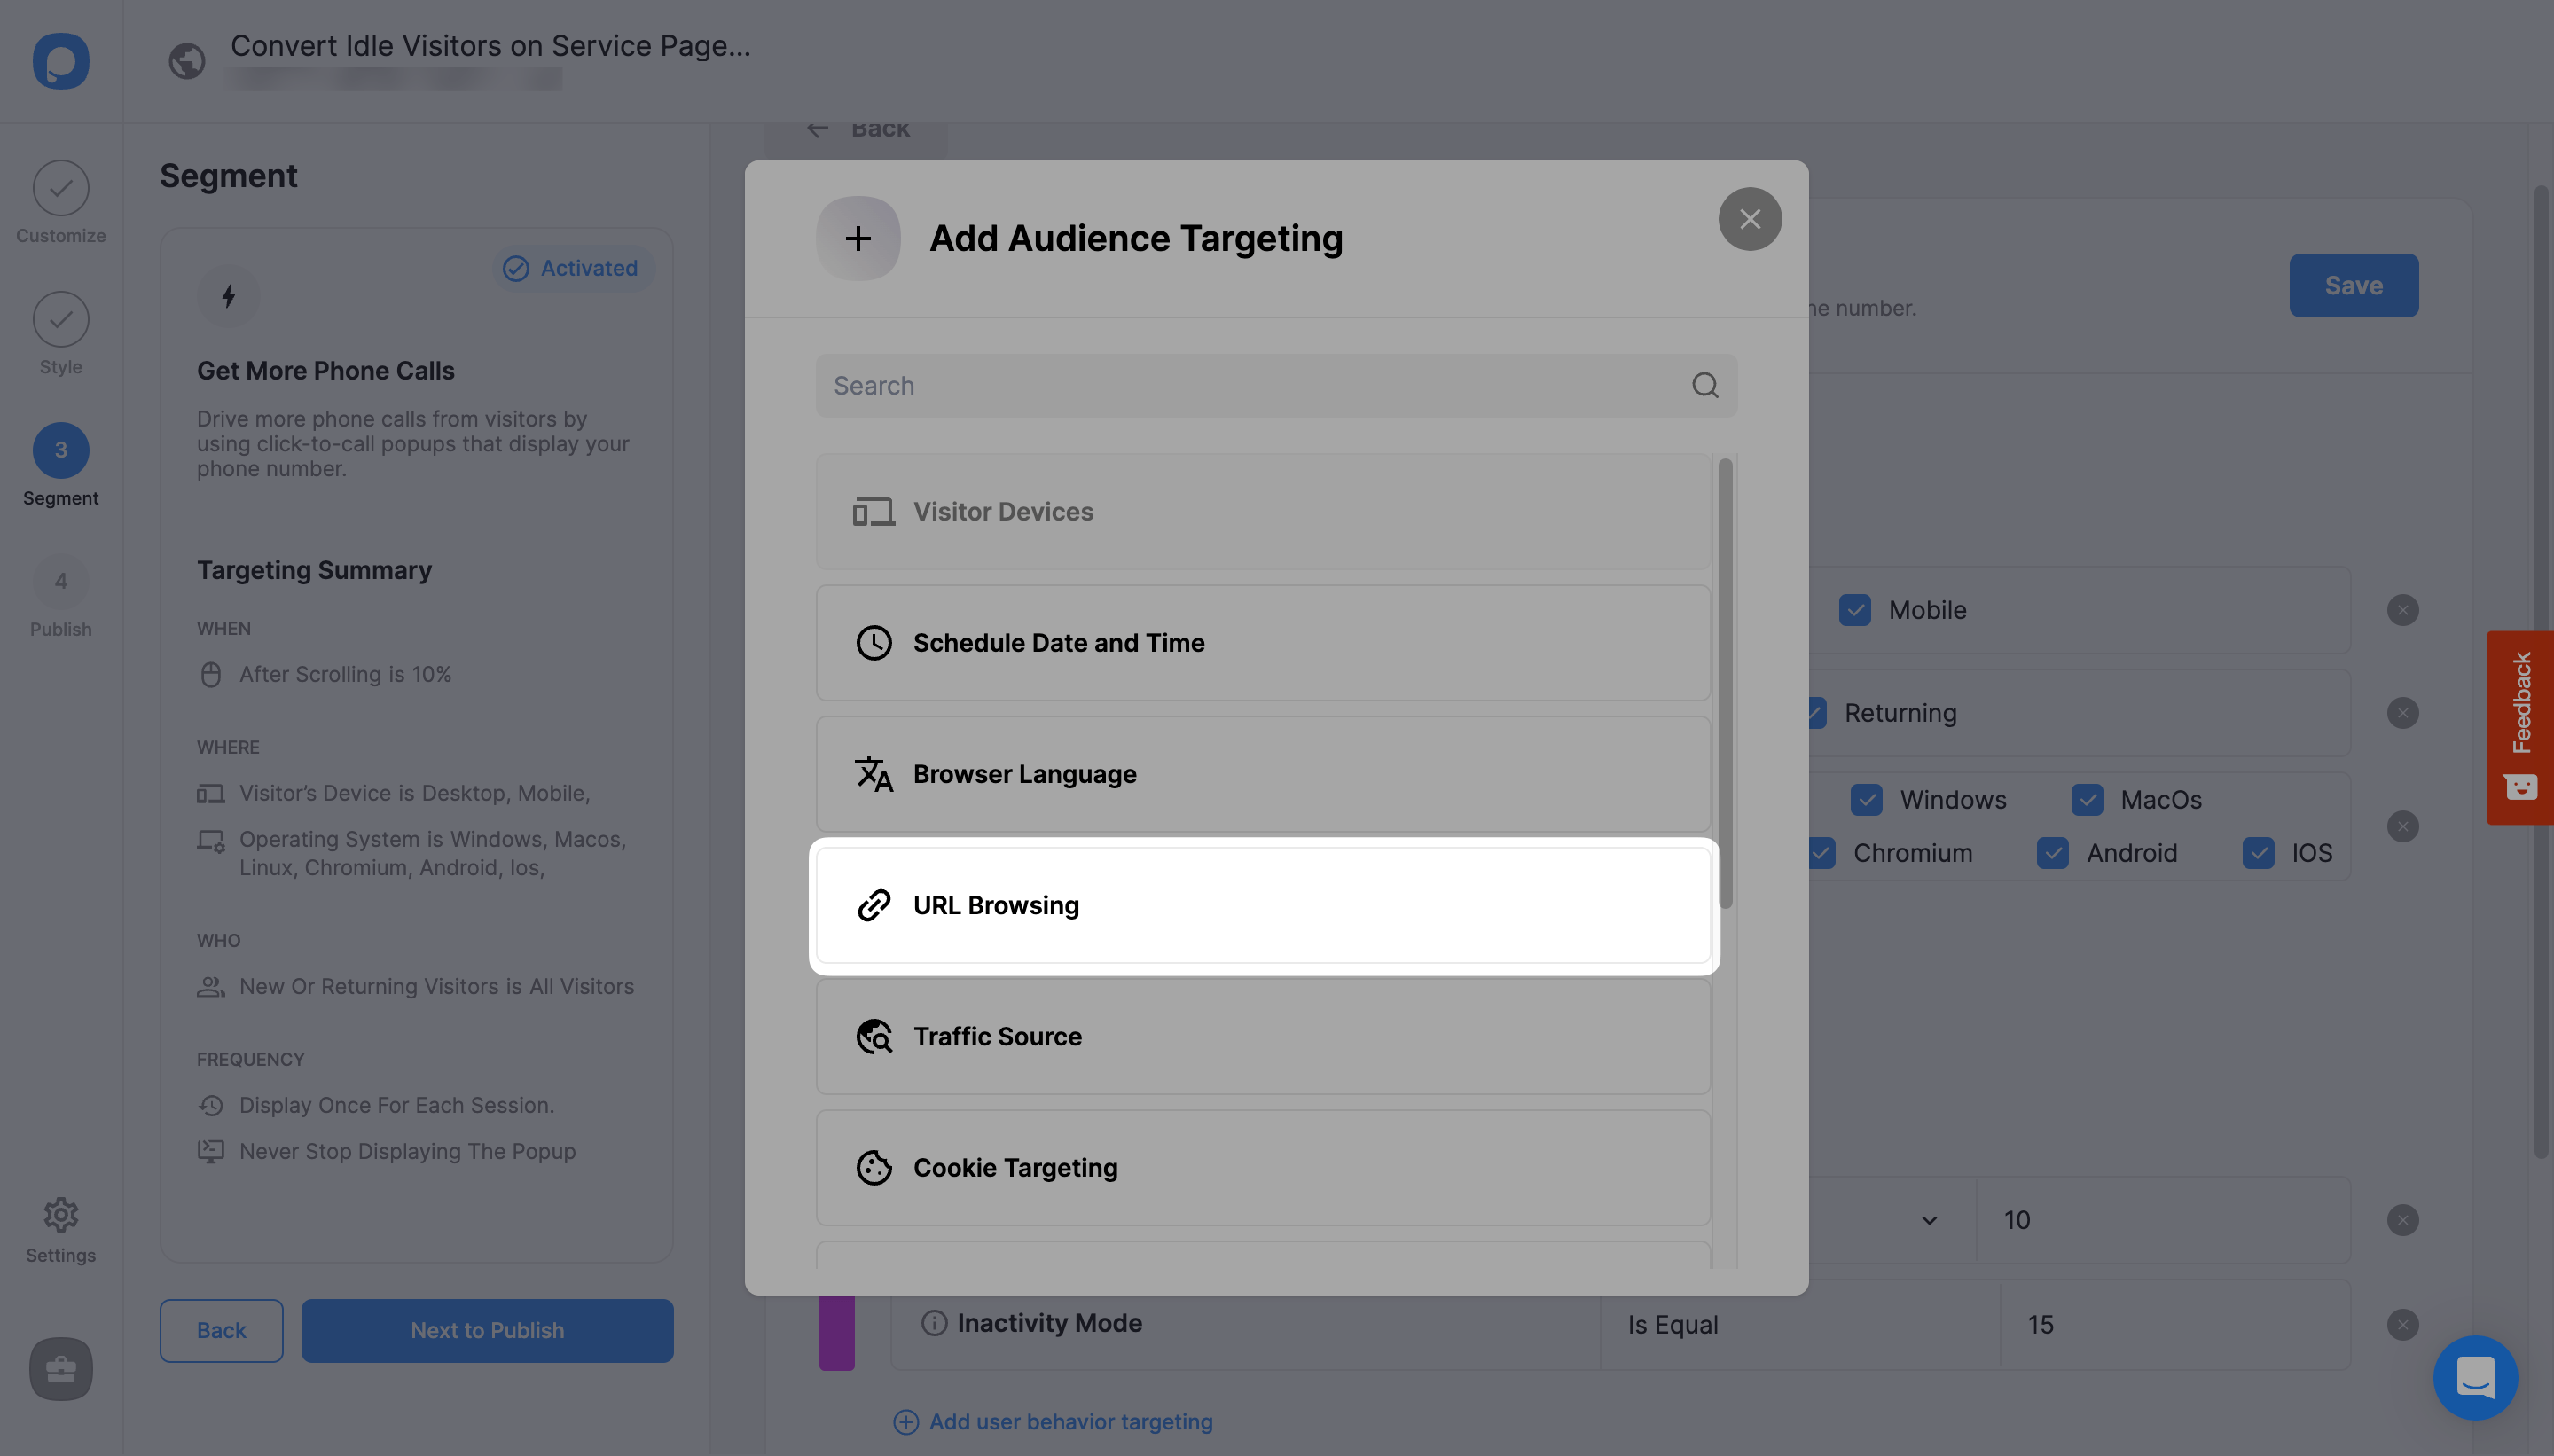This screenshot has height=1456, width=2554.
Task: Click the Next to Publish button
Action: click(x=486, y=1330)
